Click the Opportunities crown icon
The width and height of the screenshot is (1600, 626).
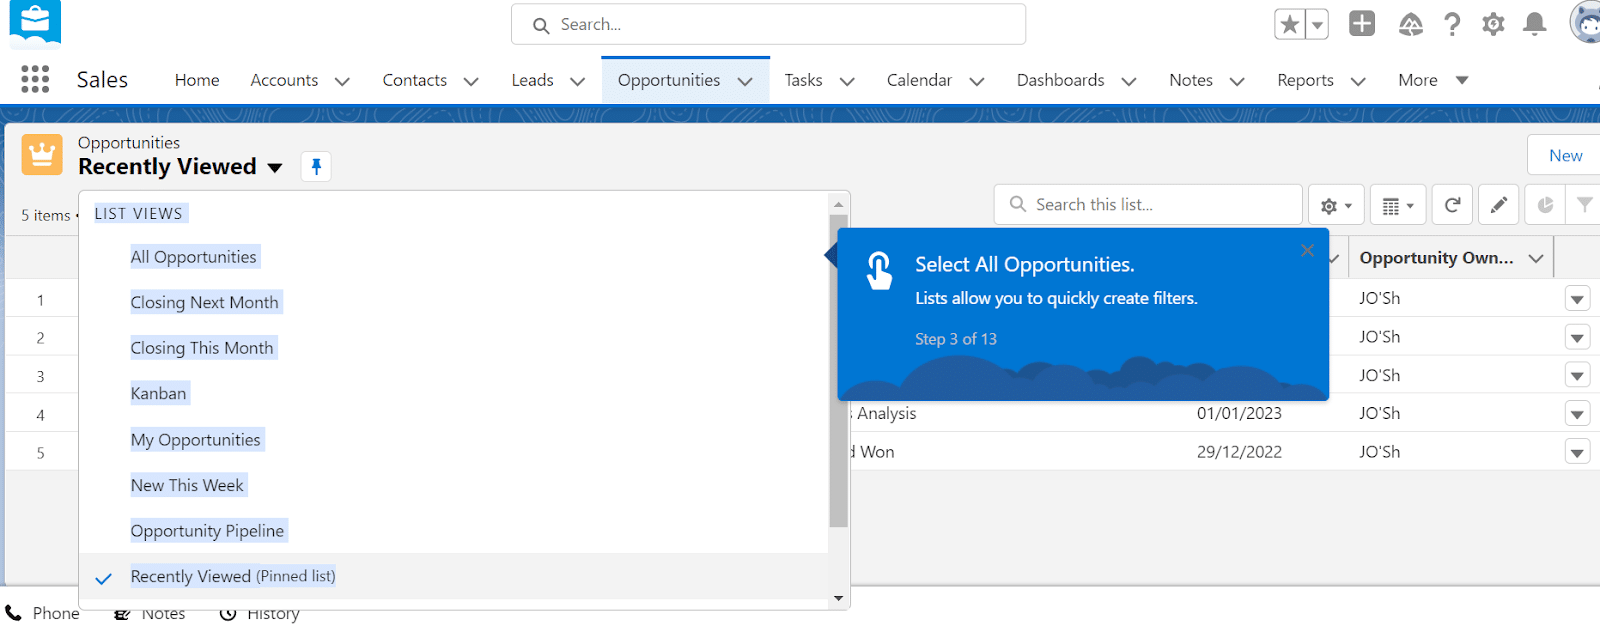coord(42,155)
